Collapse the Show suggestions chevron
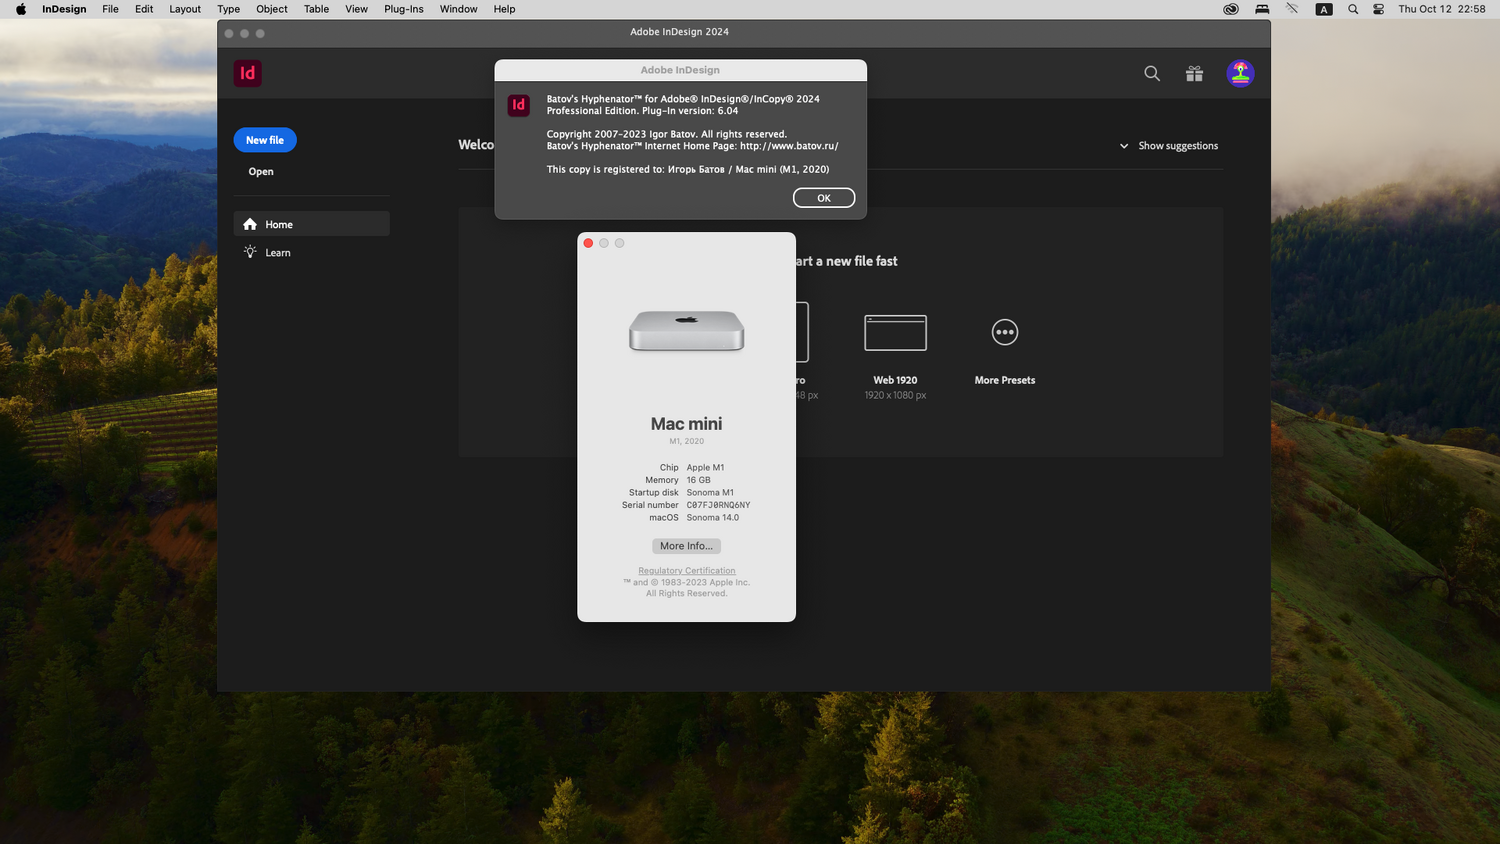 [x=1124, y=146]
